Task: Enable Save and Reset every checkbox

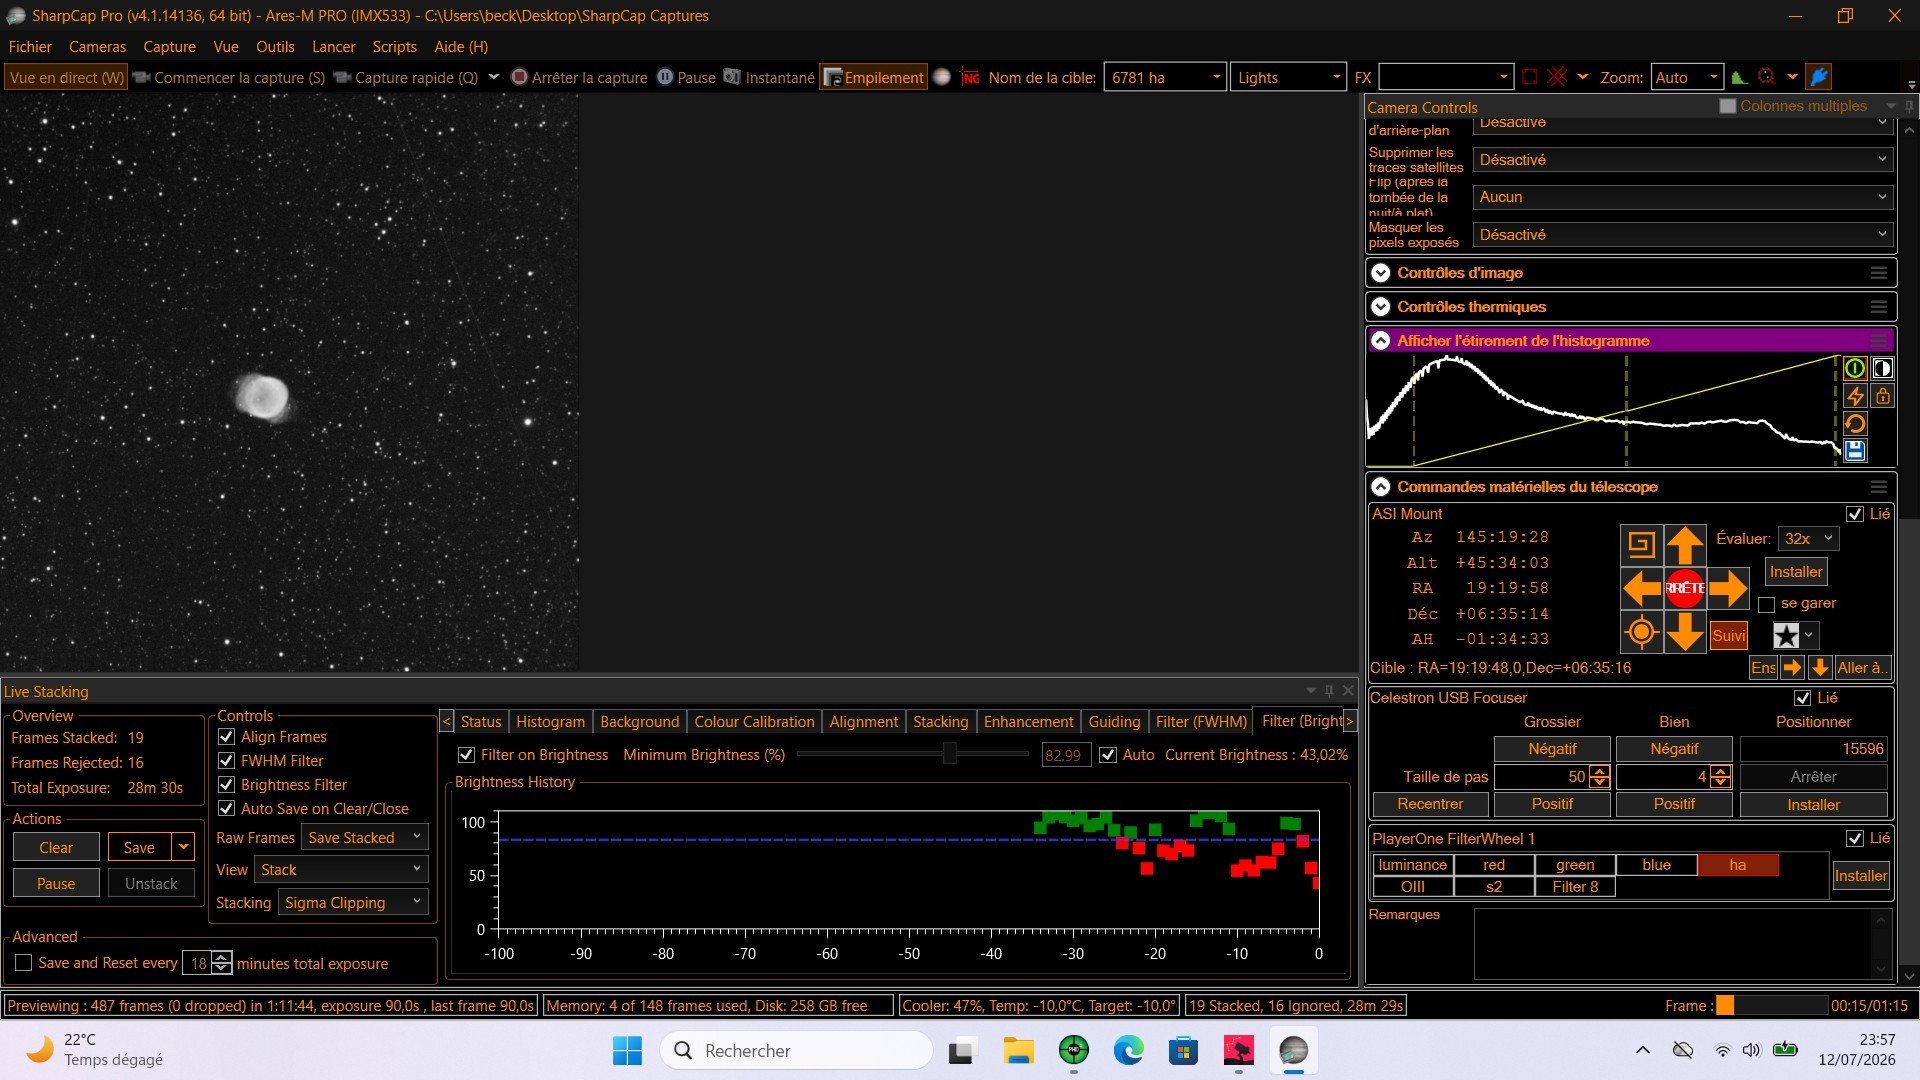Action: pos(24,963)
